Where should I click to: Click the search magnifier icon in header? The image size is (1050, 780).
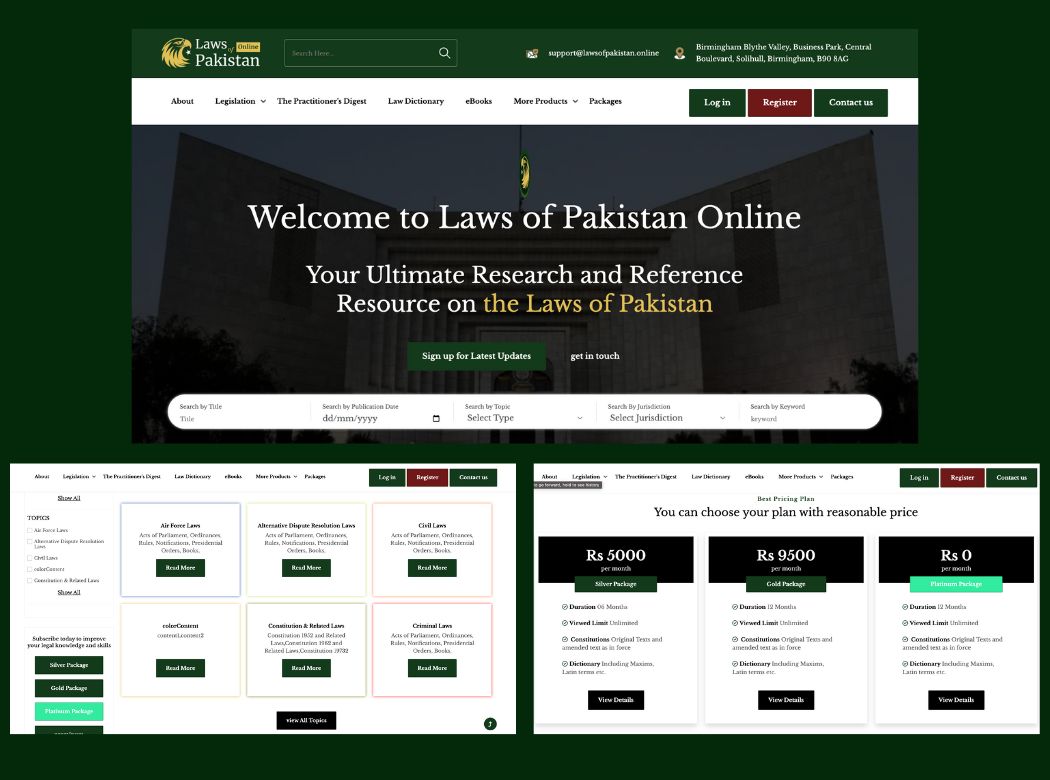[444, 53]
